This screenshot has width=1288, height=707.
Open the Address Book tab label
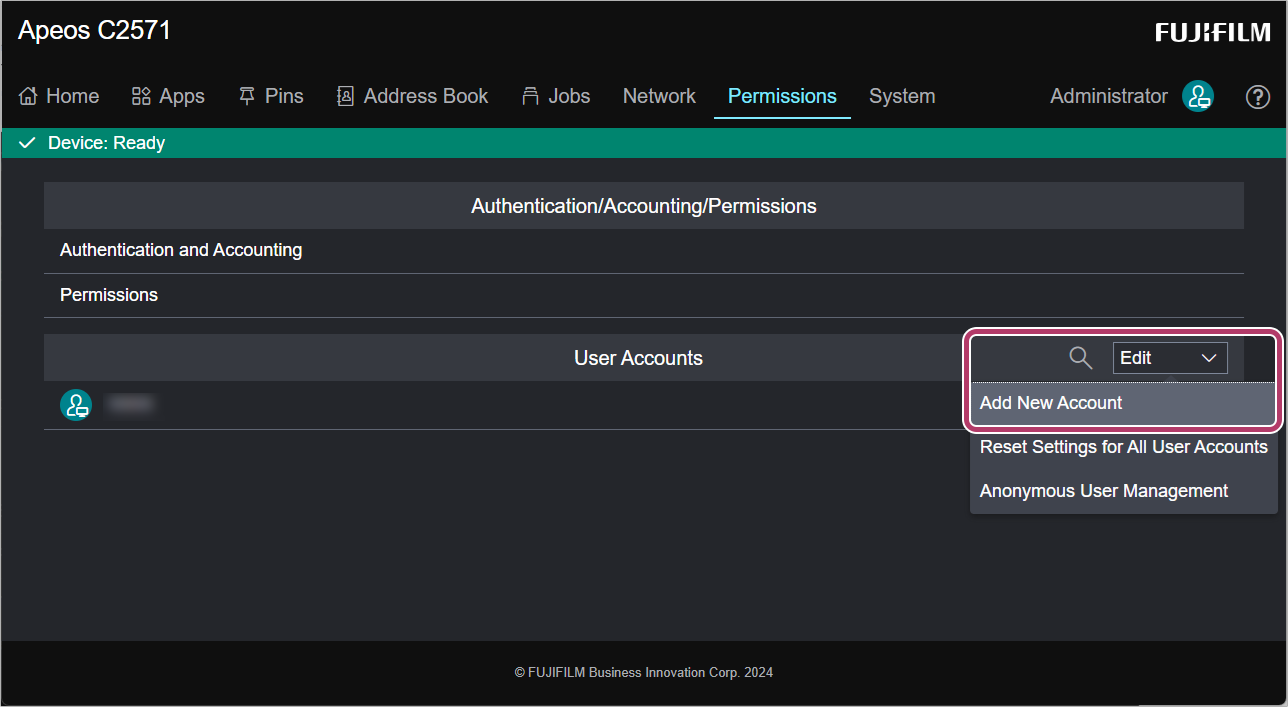(426, 96)
